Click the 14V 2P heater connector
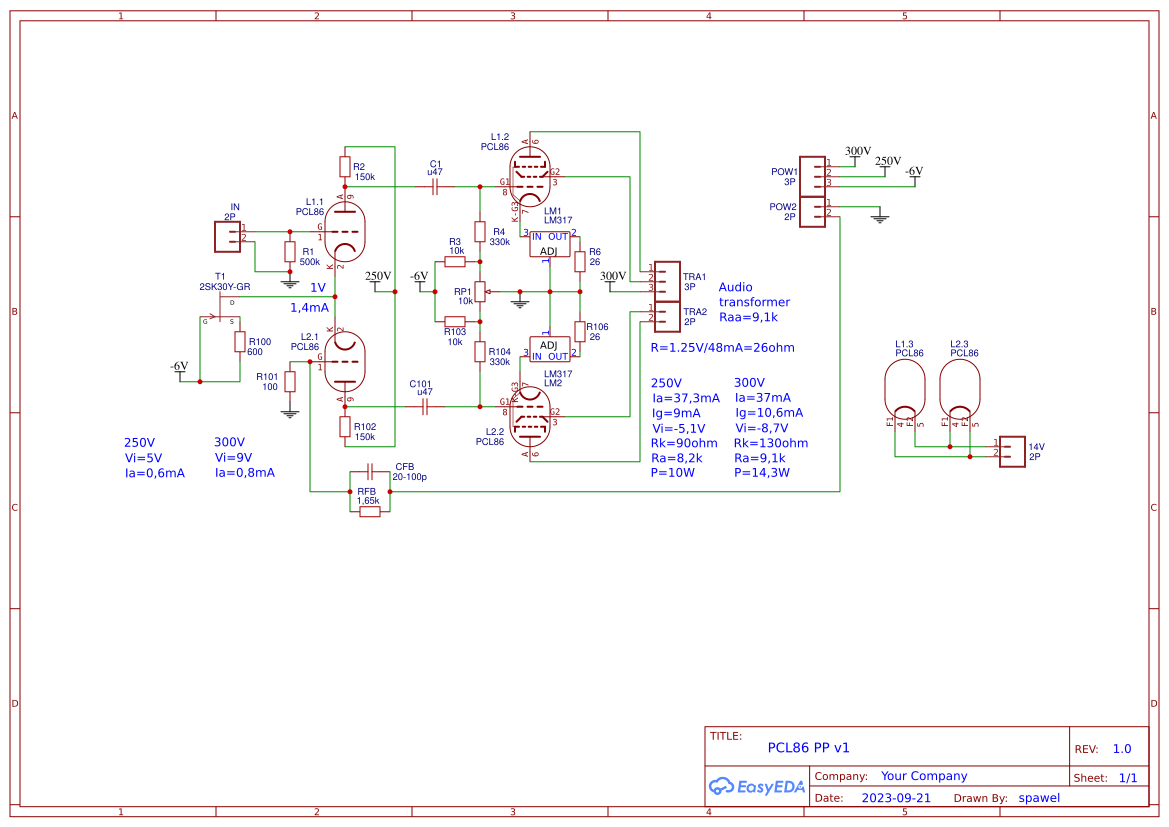This screenshot has height=827, width=1169. pyautogui.click(x=1012, y=452)
